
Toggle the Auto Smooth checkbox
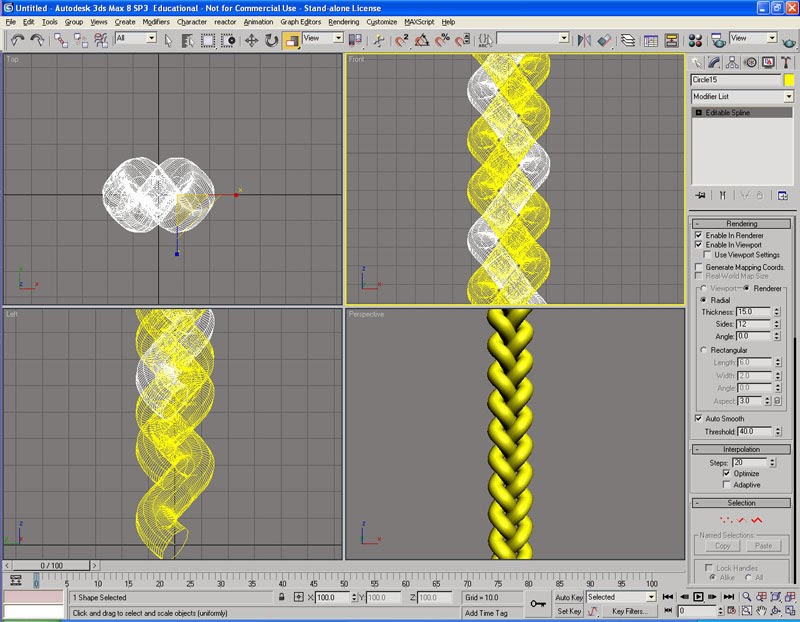698,417
